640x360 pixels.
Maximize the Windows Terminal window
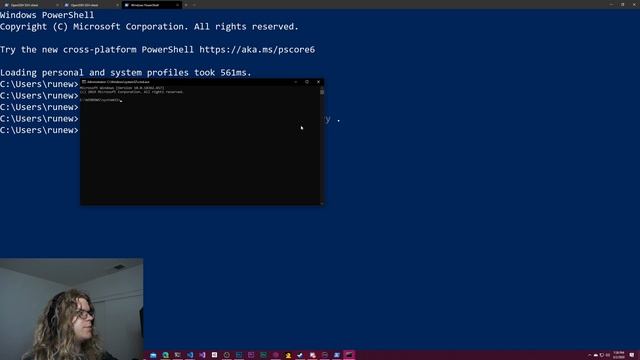(622, 4)
